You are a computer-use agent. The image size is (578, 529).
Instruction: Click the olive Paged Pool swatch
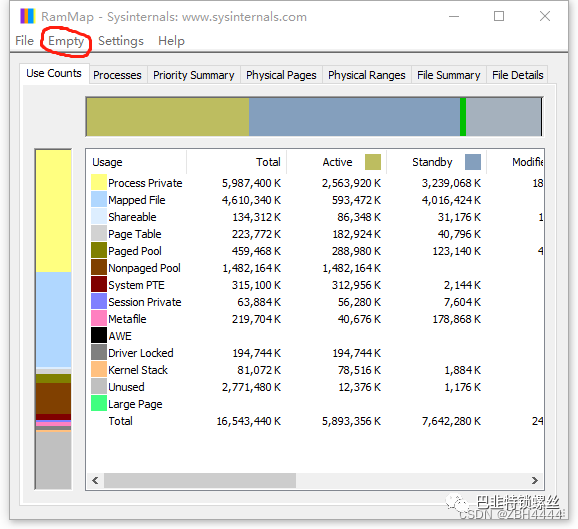coord(99,251)
